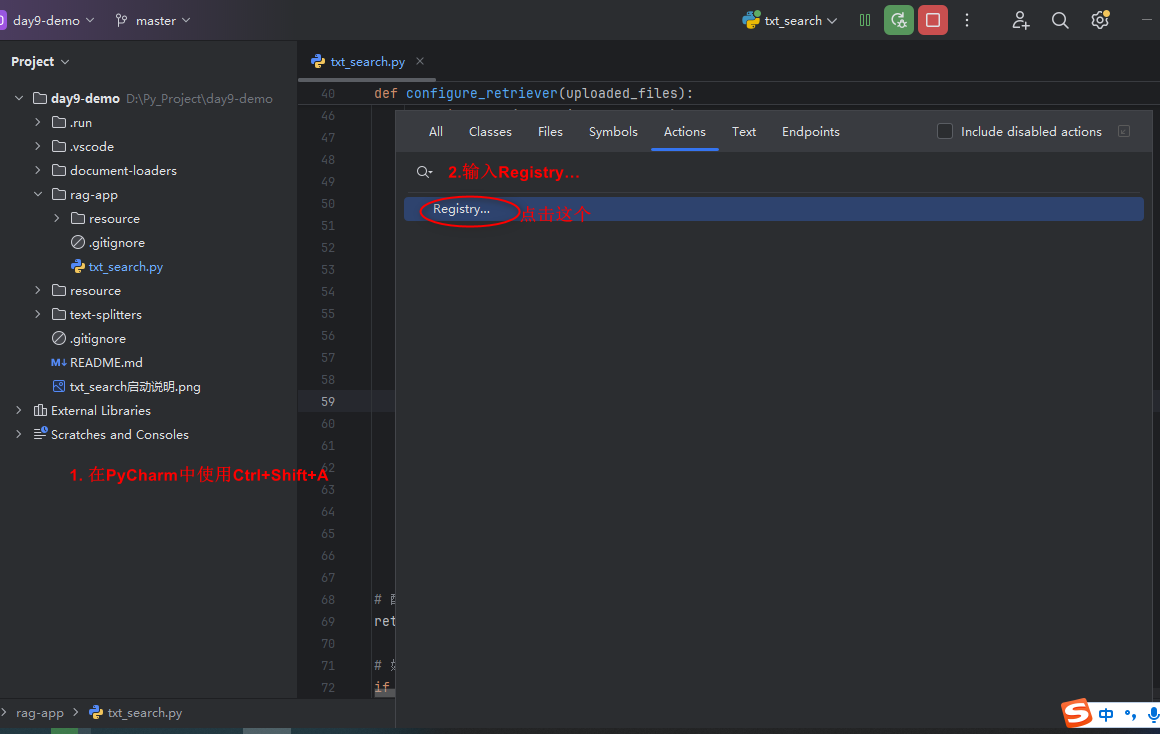Image resolution: width=1160 pixels, height=734 pixels.
Task: Open the day9-demo project dropdown
Action: pyautogui.click(x=52, y=21)
